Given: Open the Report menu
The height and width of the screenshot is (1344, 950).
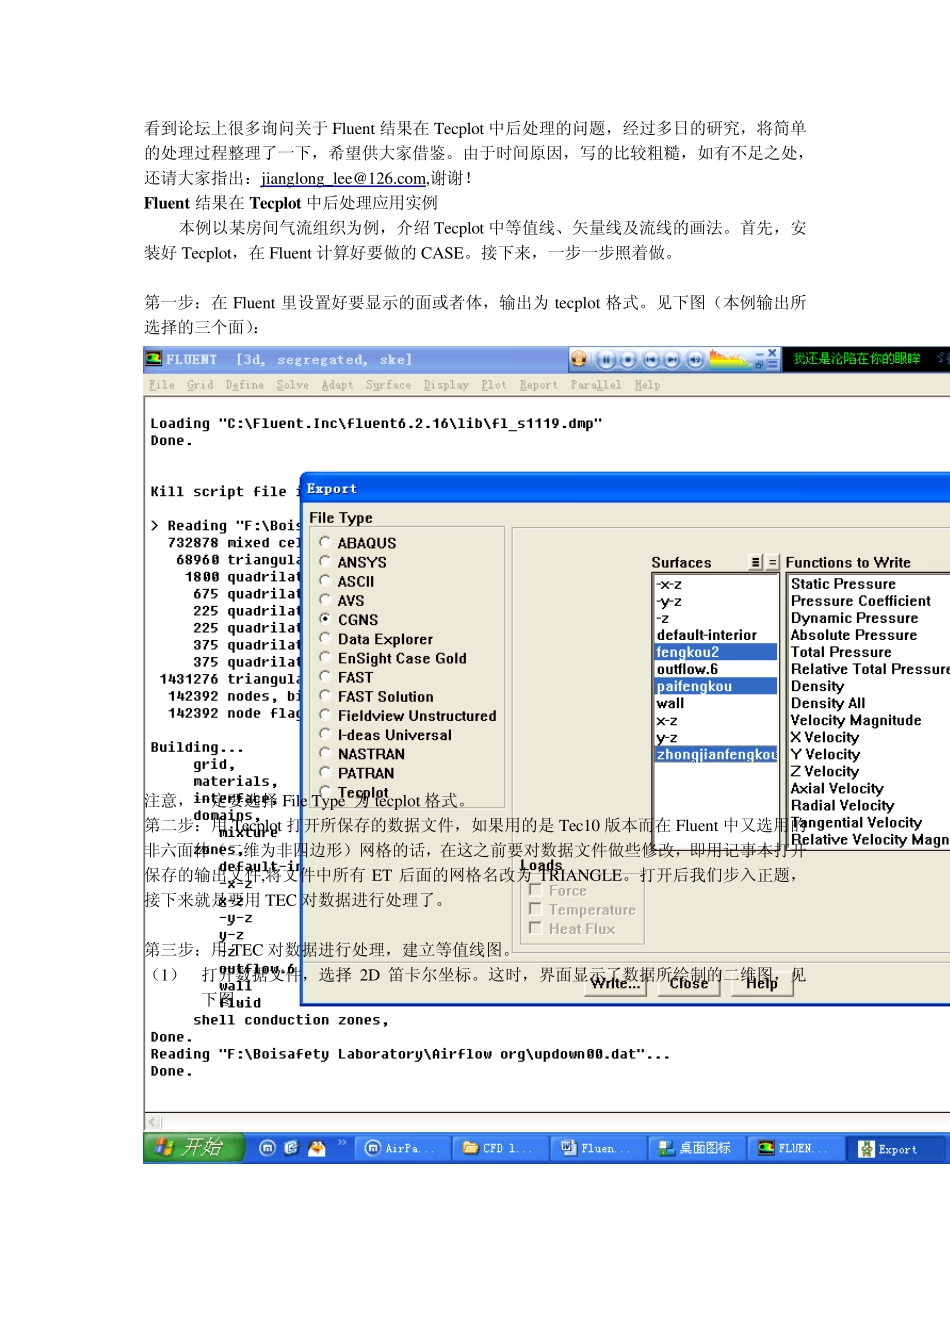Looking at the screenshot, I should 539,385.
